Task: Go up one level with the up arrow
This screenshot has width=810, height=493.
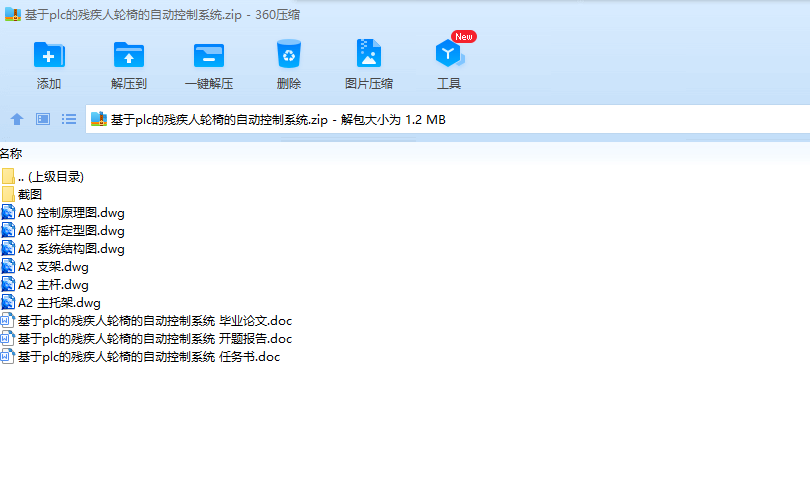Action: click(17, 119)
